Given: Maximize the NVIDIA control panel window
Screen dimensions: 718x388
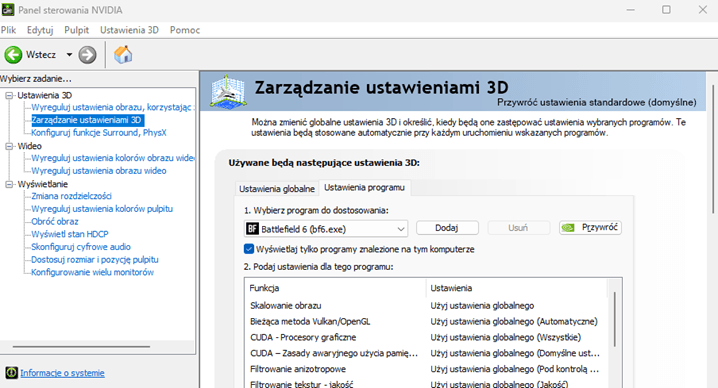Looking at the screenshot, I should 666,10.
